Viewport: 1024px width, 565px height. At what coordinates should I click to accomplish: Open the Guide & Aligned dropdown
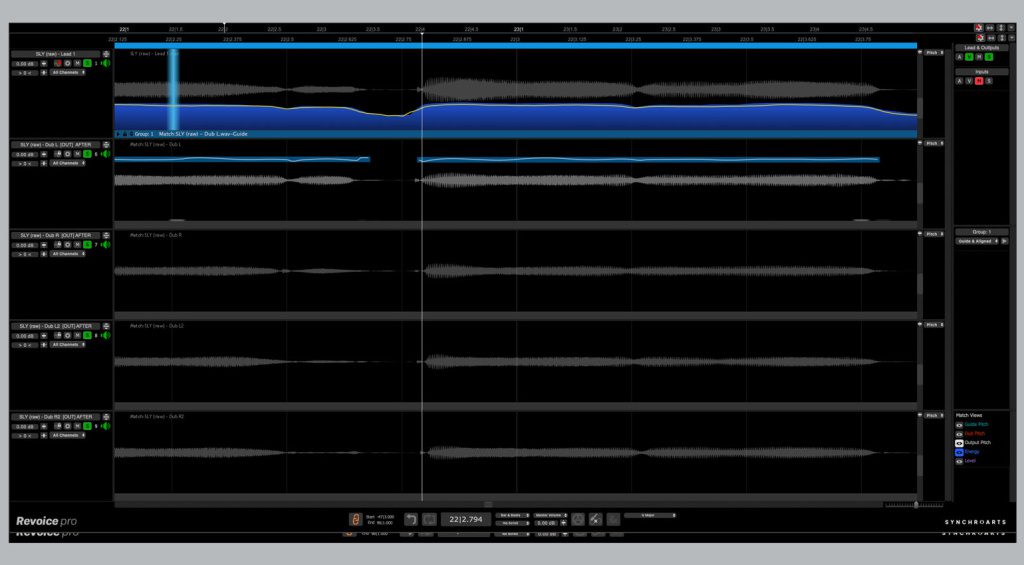pos(978,242)
